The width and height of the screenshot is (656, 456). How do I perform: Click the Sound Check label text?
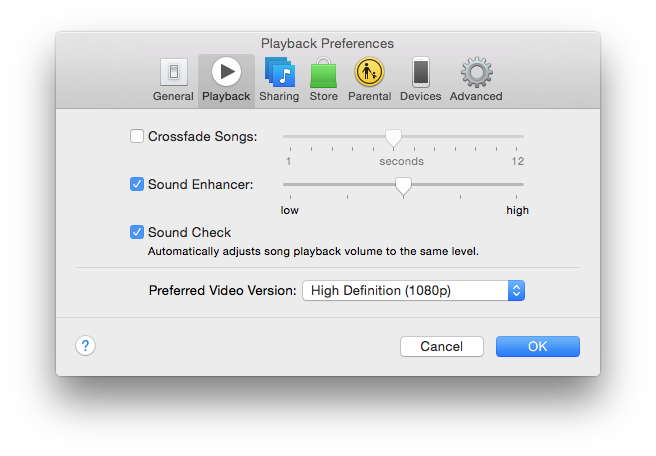tap(189, 232)
